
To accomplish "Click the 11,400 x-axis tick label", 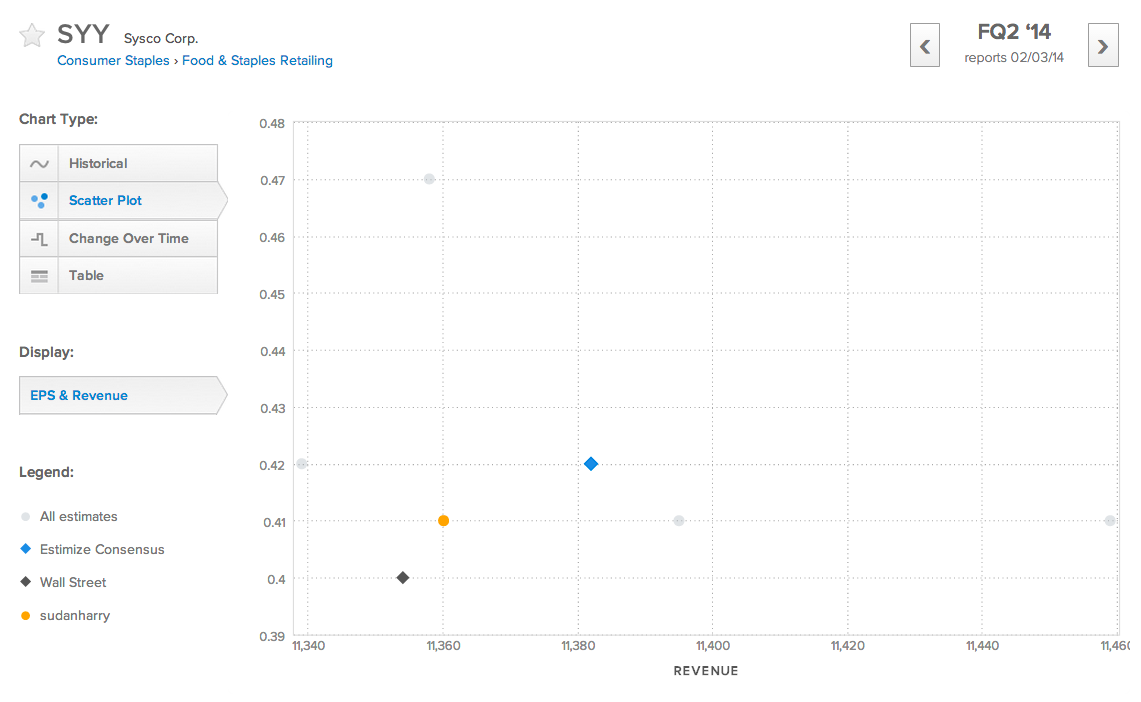I will [713, 646].
